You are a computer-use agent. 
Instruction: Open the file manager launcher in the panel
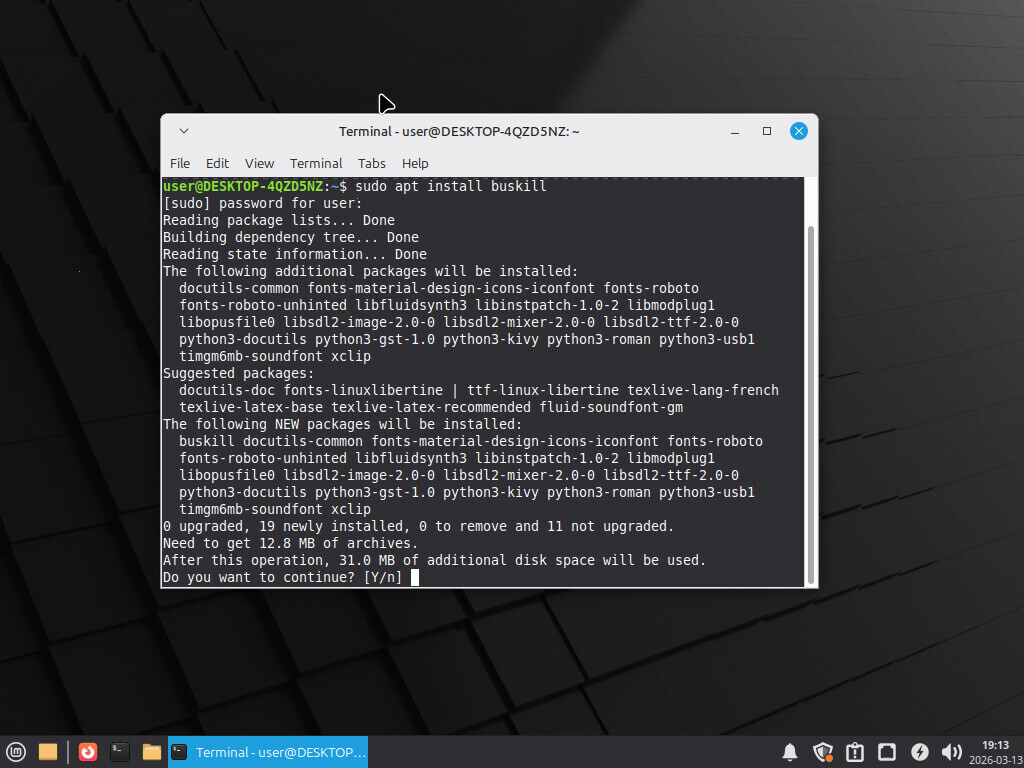coord(152,752)
